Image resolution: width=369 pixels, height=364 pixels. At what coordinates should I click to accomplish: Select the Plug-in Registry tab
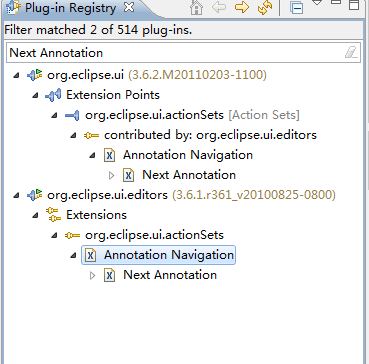coord(71,8)
